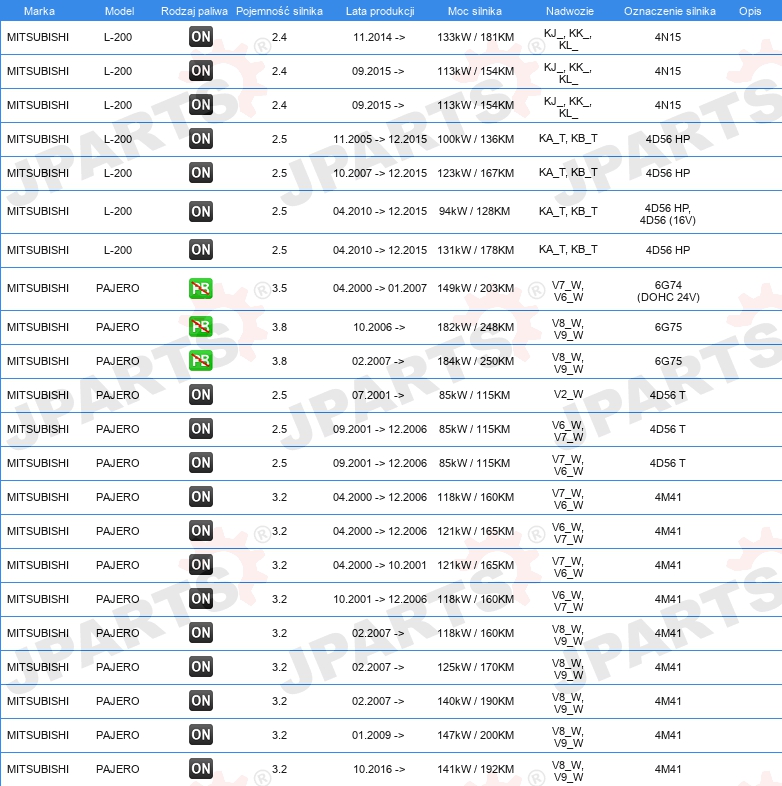Click the 11.2005 -> 12.2015 date cell
The image size is (782, 786).
pos(380,139)
